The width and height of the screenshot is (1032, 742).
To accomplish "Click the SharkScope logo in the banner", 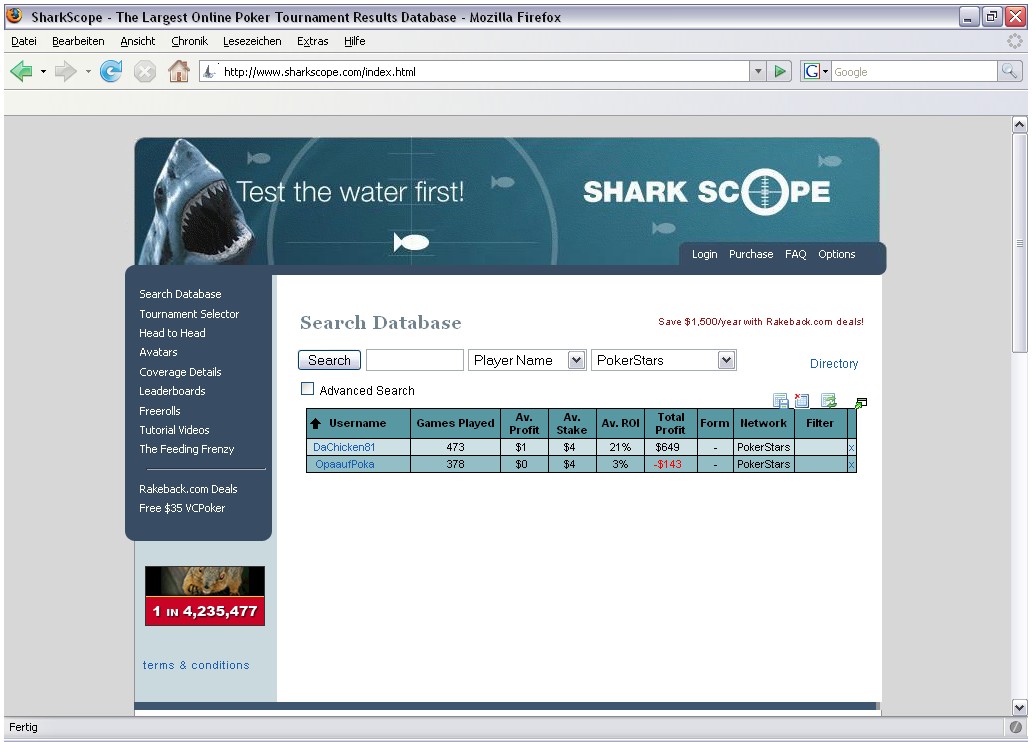I will (x=706, y=192).
